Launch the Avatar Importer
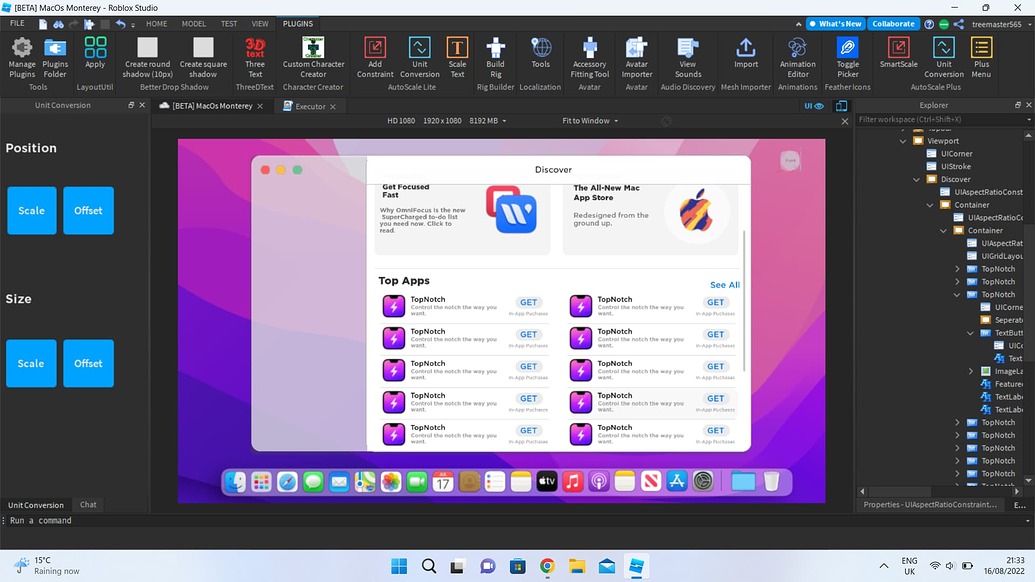This screenshot has width=1035, height=582. click(636, 57)
